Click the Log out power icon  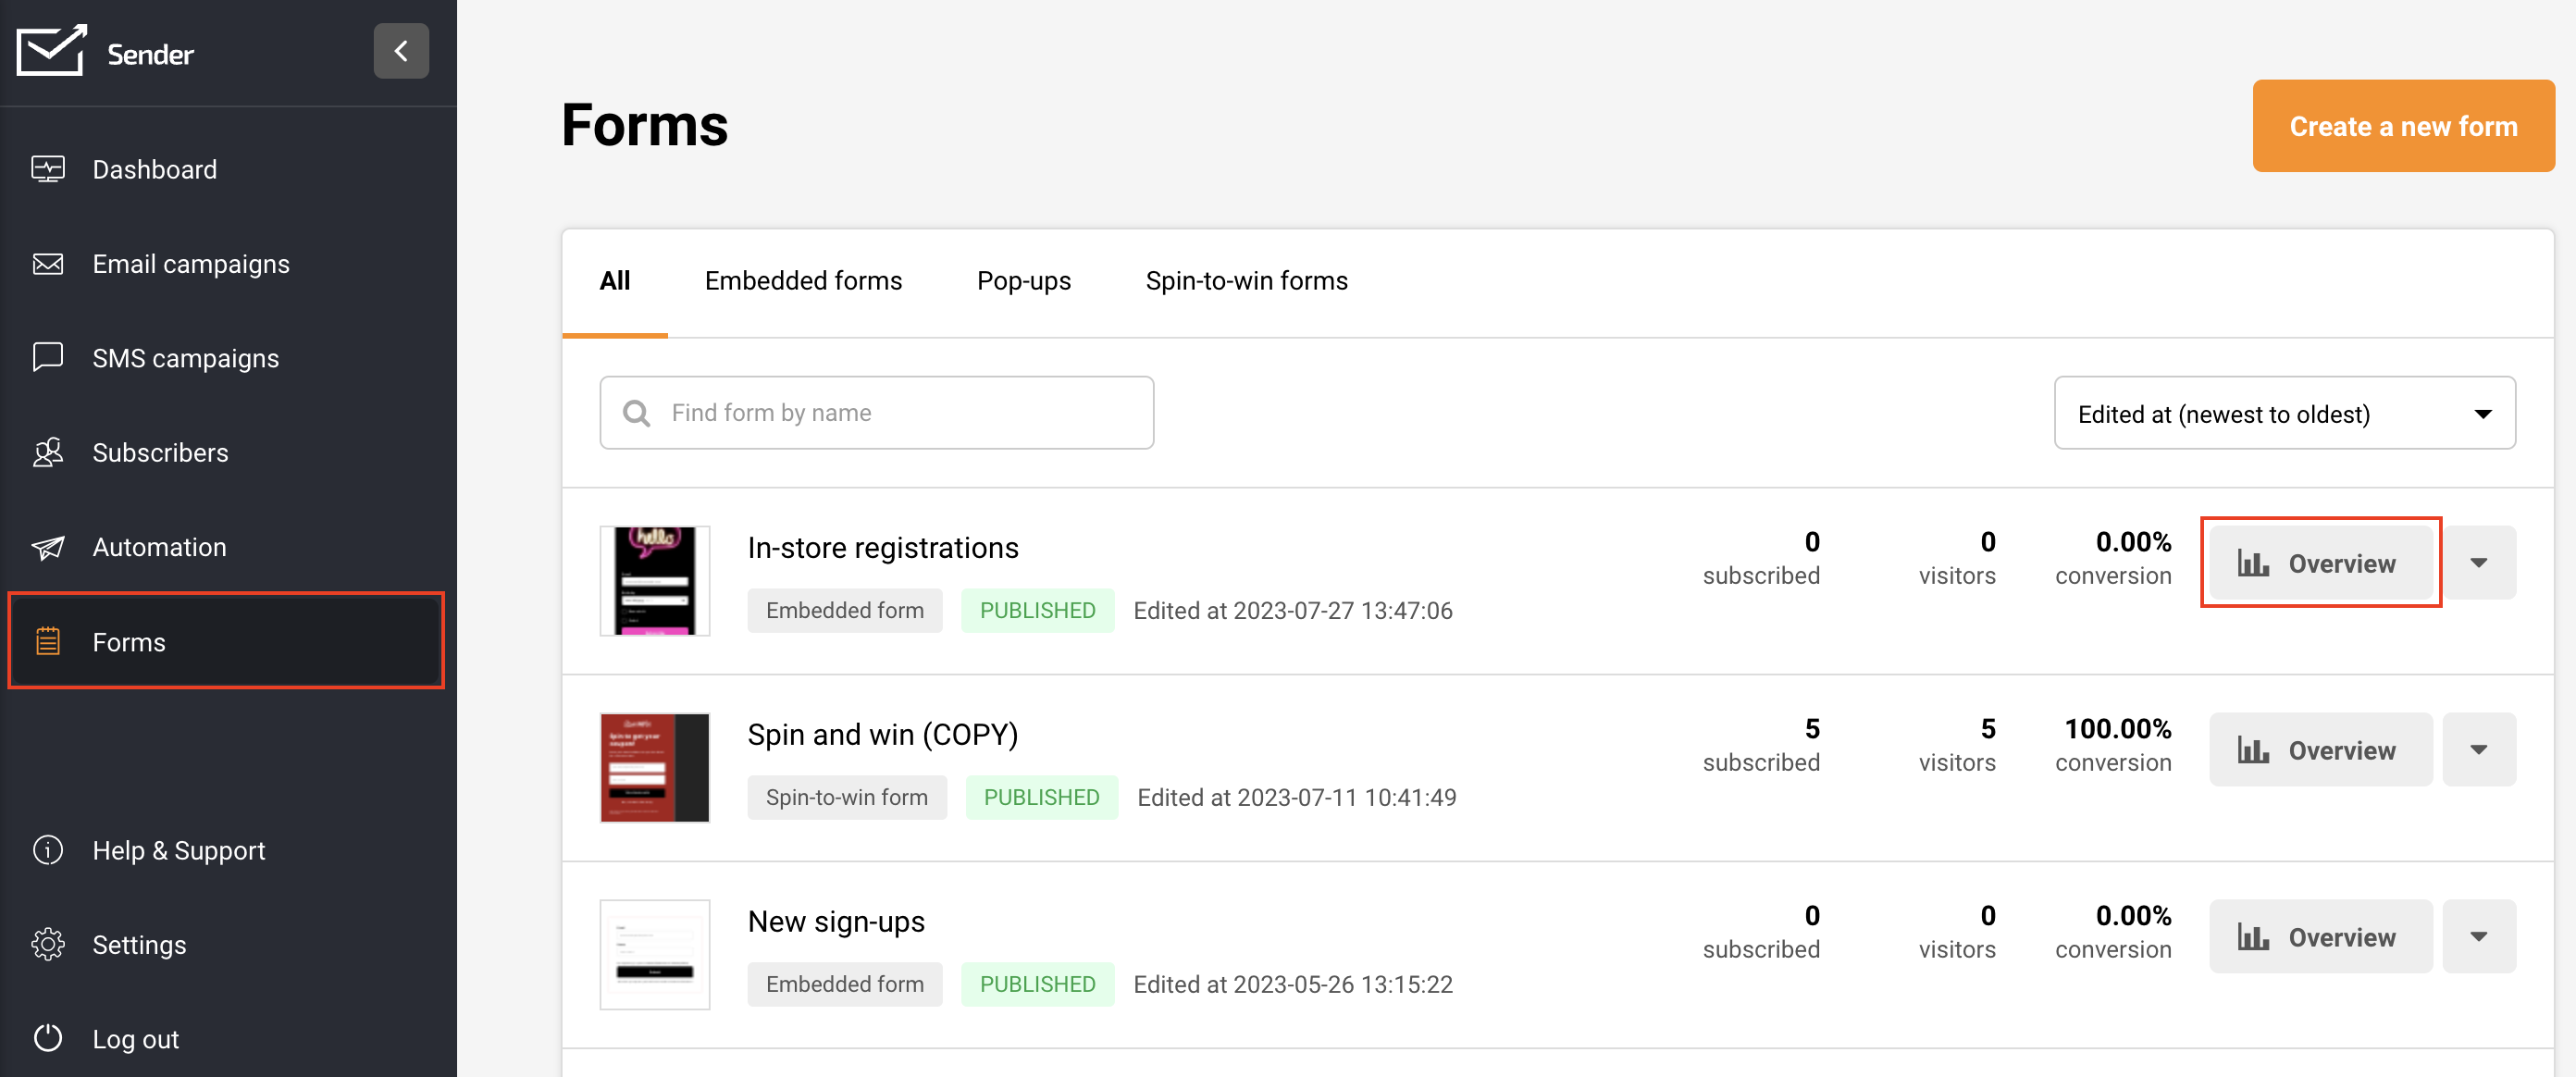click(x=48, y=1038)
